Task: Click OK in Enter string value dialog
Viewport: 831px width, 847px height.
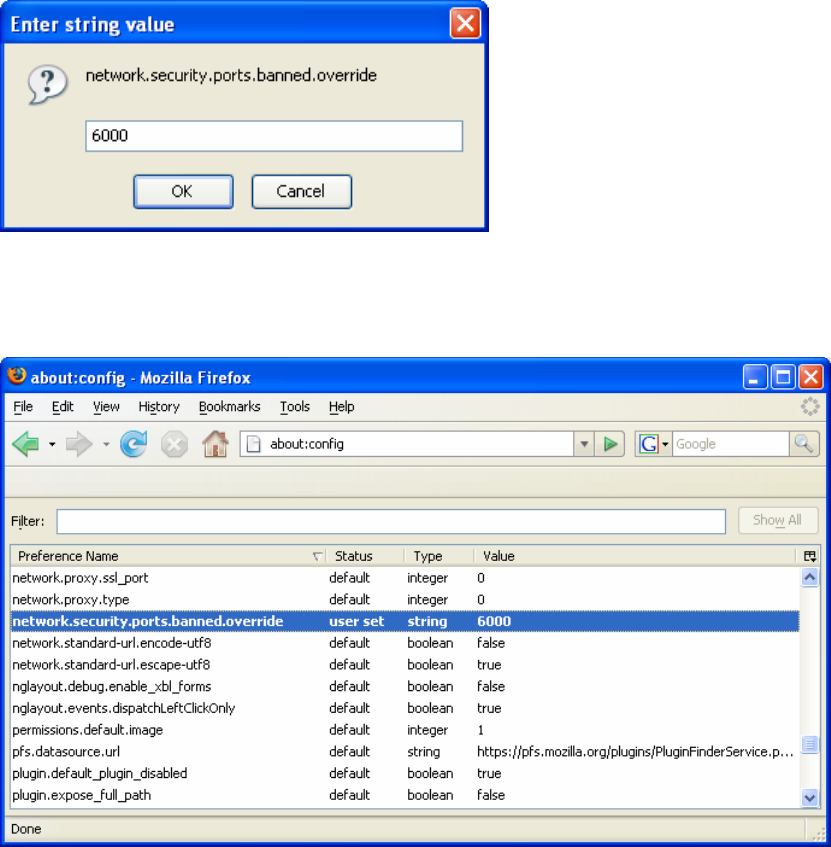Action: (183, 191)
